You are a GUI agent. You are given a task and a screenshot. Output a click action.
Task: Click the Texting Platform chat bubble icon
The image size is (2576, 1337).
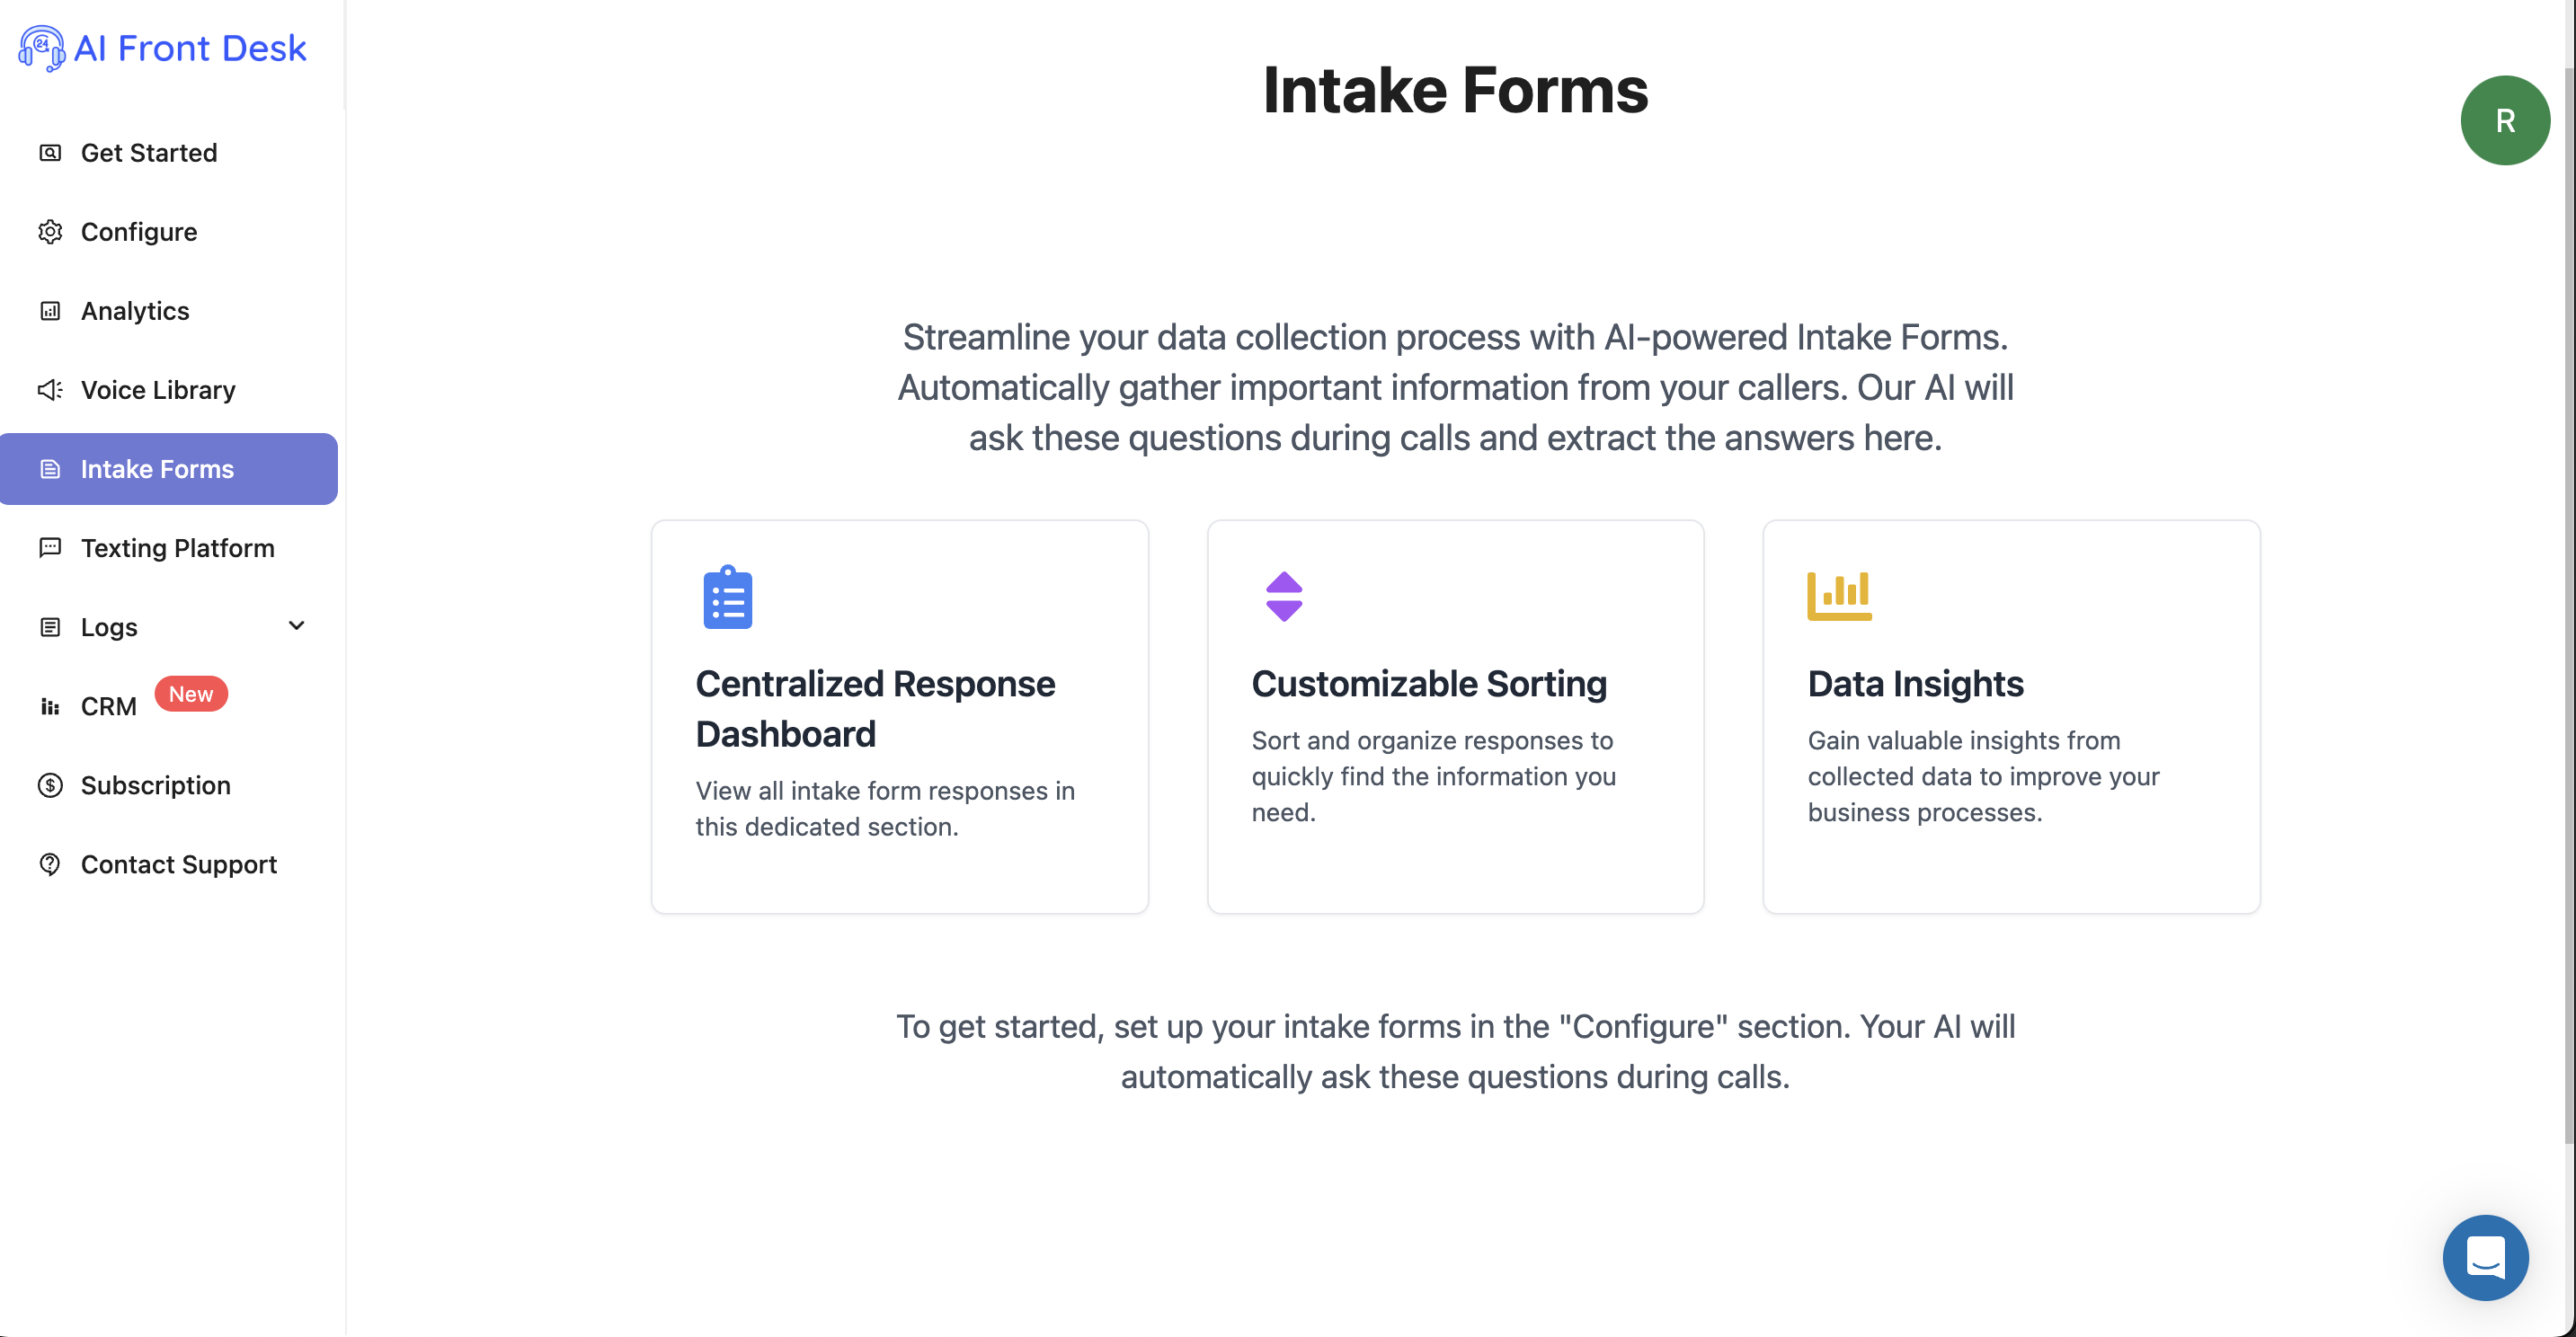[x=50, y=548]
